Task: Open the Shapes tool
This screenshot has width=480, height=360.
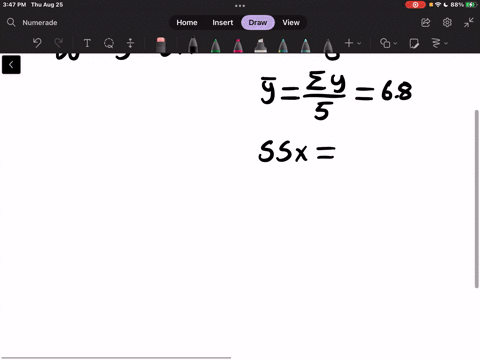Action: click(x=385, y=43)
